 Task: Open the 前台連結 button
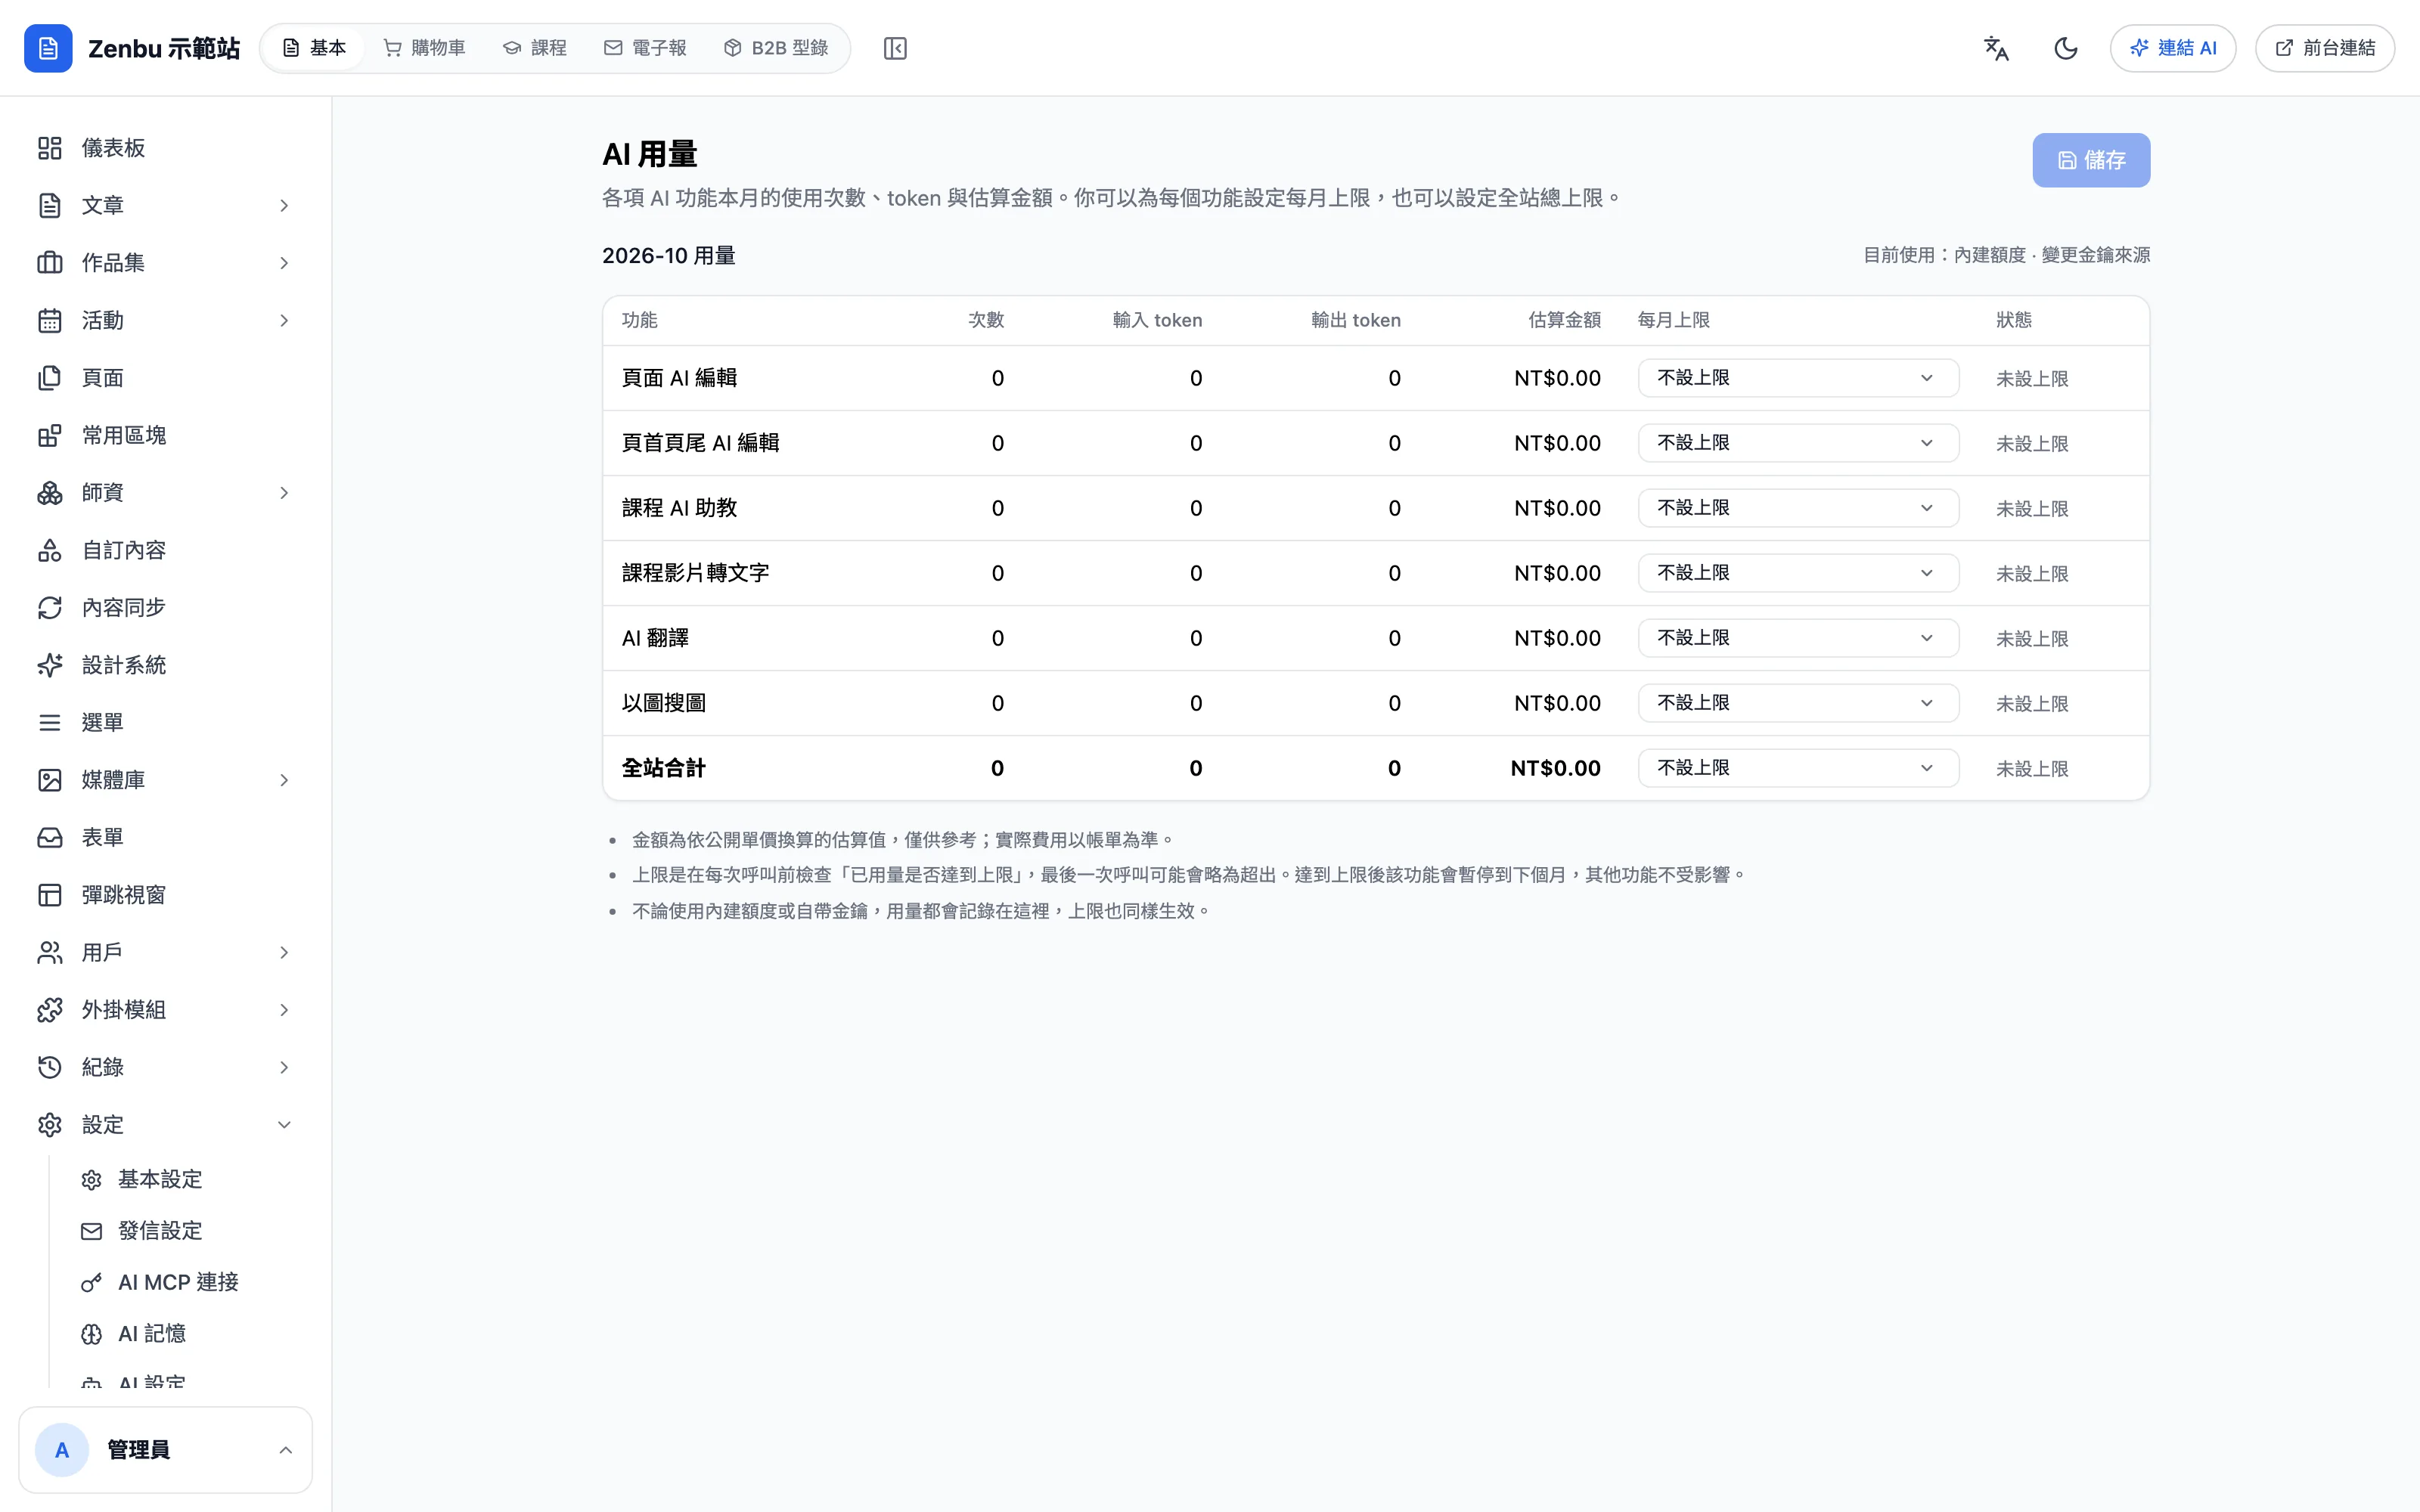coord(2325,48)
